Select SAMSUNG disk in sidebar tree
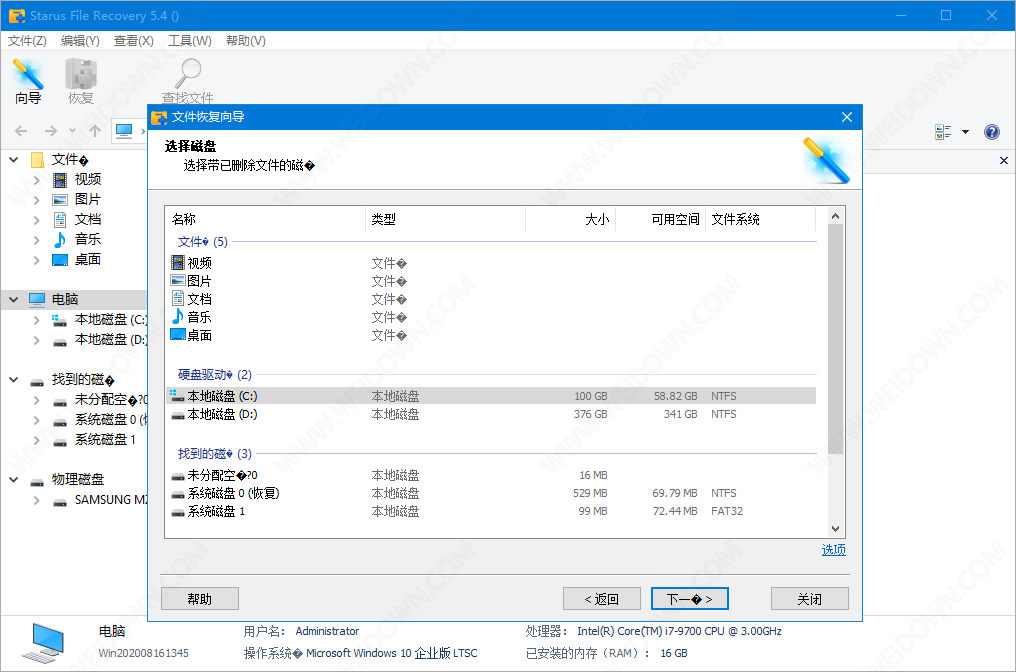The height and width of the screenshot is (672, 1016). tap(111, 500)
